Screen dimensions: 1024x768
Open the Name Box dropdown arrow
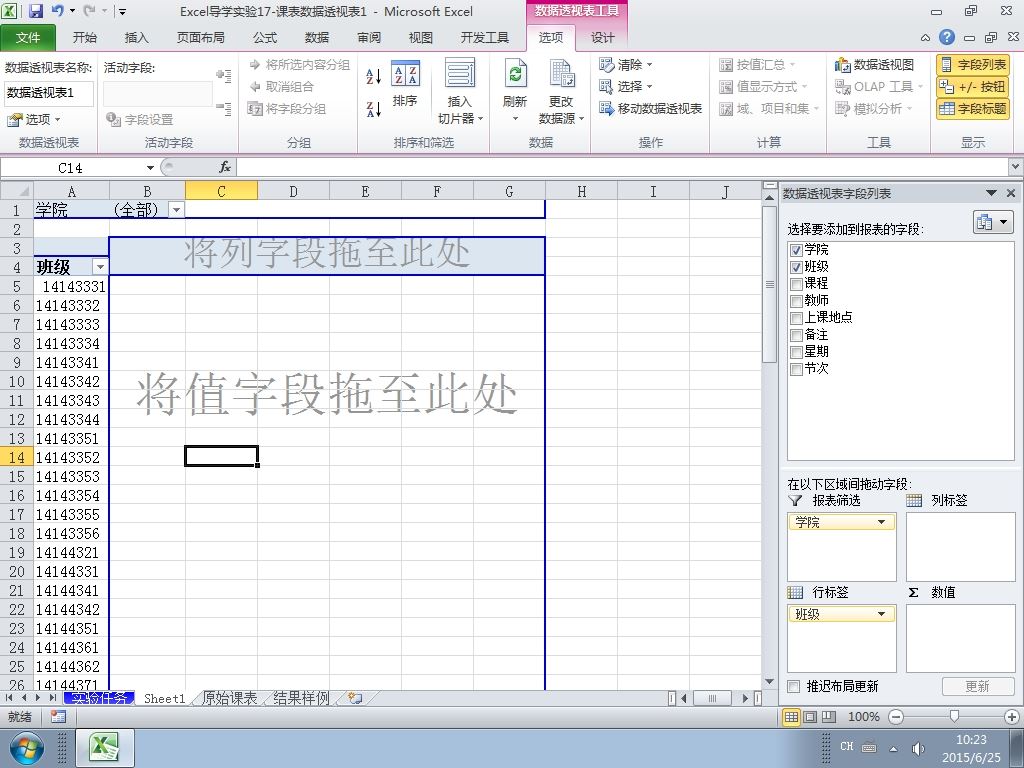pos(150,168)
